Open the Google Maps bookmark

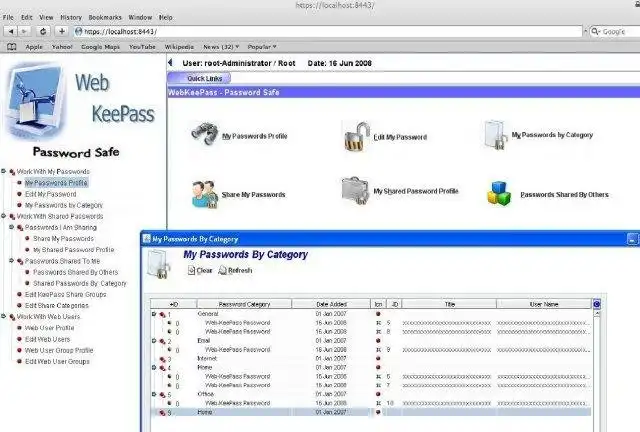(x=100, y=47)
